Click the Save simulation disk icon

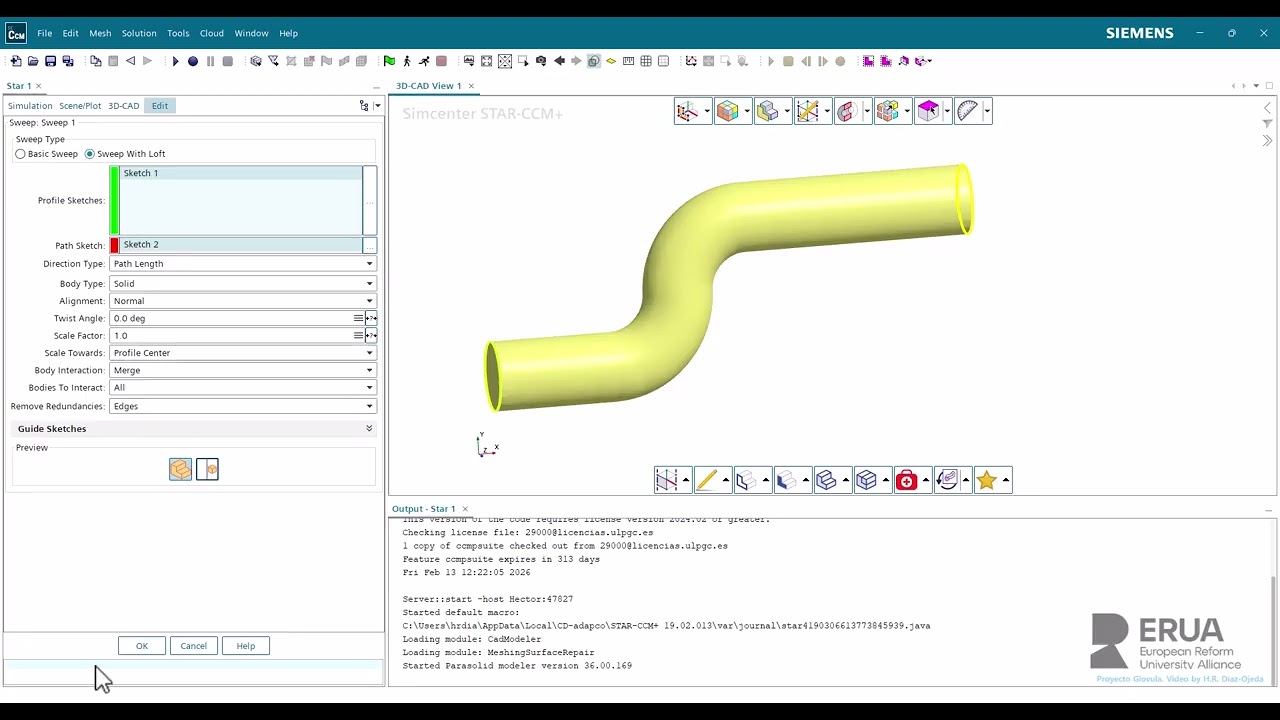50,61
